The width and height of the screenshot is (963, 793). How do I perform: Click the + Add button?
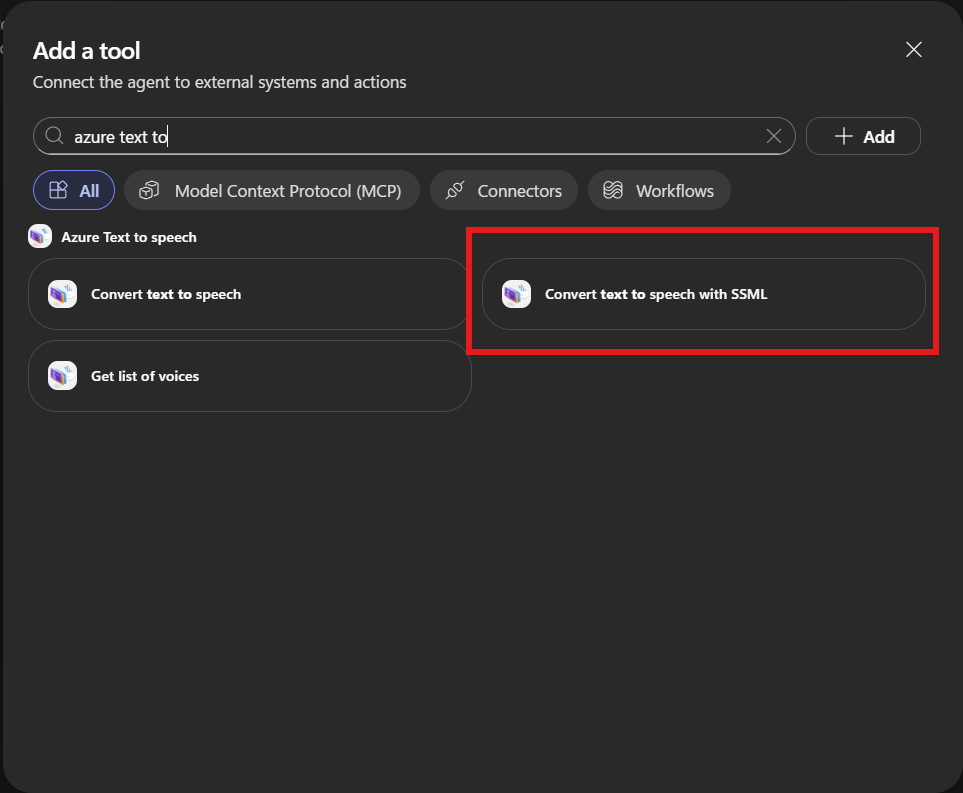tap(863, 136)
